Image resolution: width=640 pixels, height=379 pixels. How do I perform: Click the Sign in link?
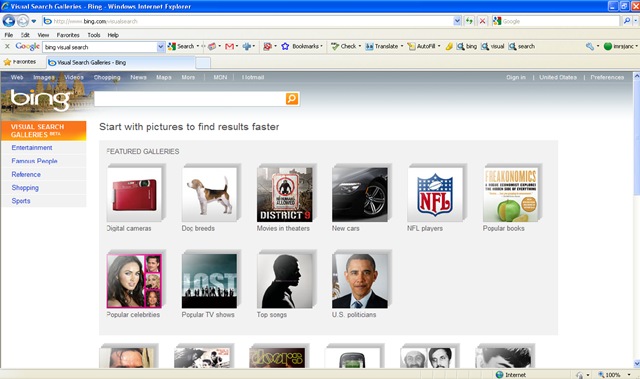click(x=516, y=77)
